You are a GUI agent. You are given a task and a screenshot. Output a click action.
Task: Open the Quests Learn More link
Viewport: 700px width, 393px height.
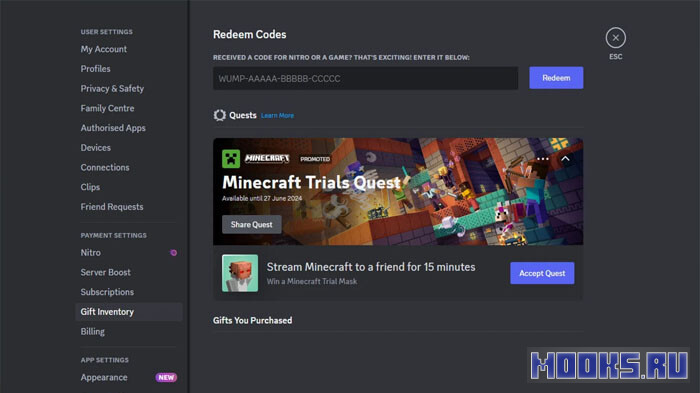tap(277, 116)
